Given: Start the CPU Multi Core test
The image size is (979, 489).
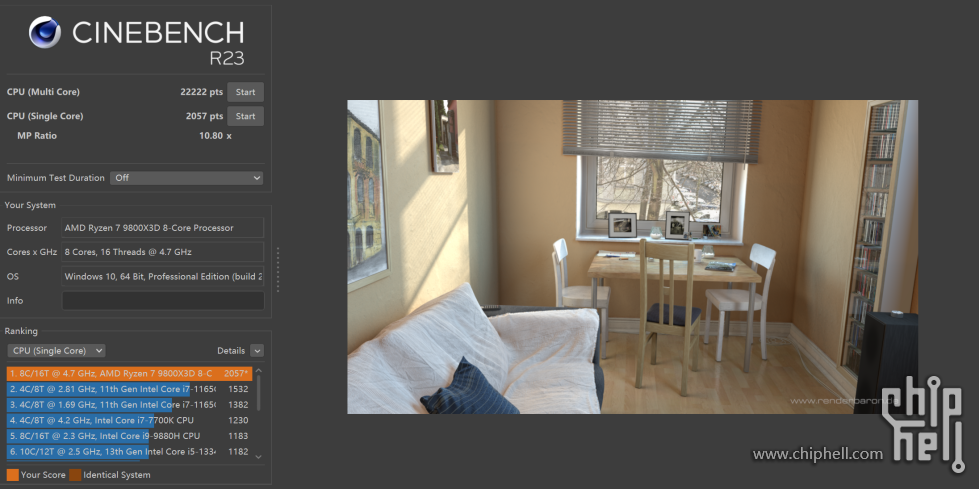Looking at the screenshot, I should [245, 92].
